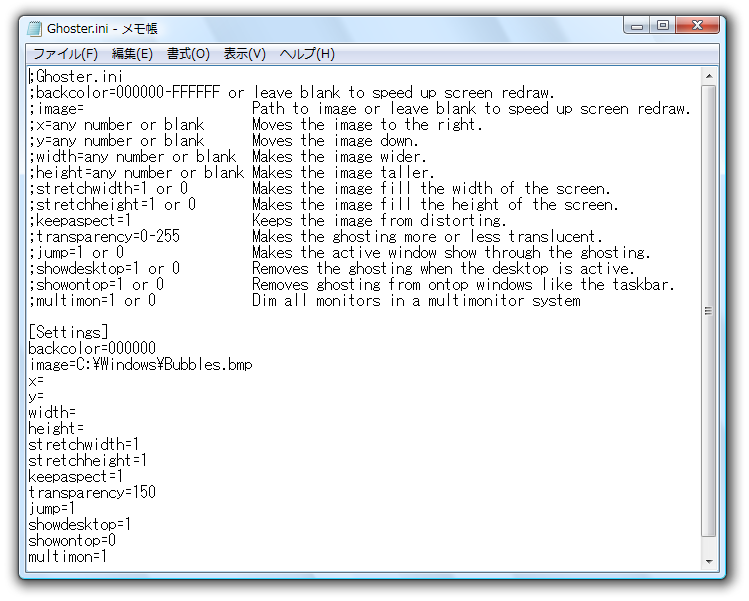Maximize the Ghoster.ini Notepad window
The height and width of the screenshot is (601, 749).
click(663, 25)
